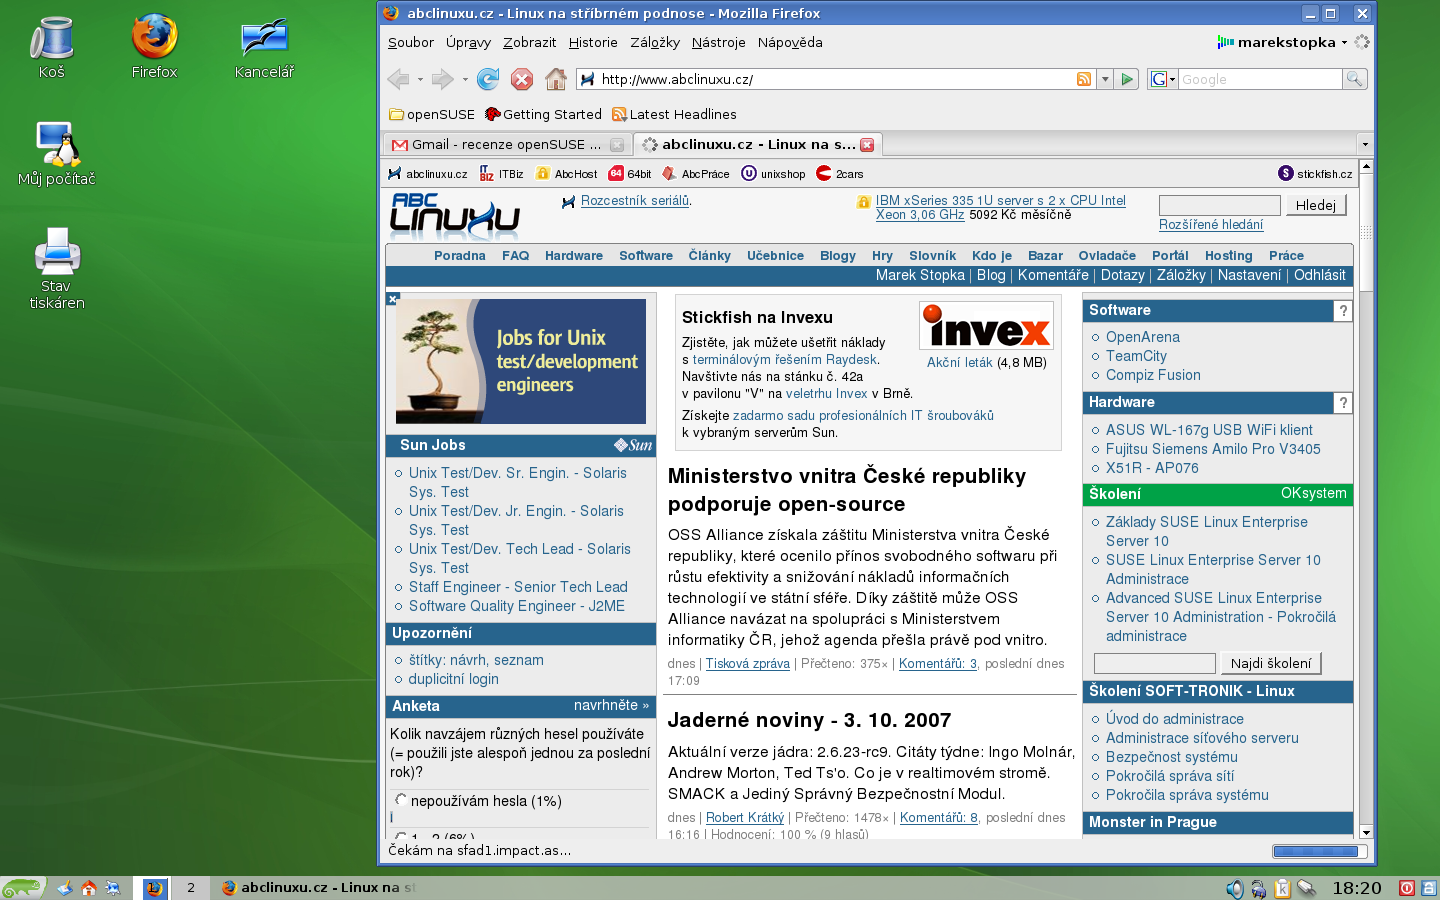The width and height of the screenshot is (1440, 900).
Task: Click the vertical scrollbar down arrow
Action: click(1366, 831)
